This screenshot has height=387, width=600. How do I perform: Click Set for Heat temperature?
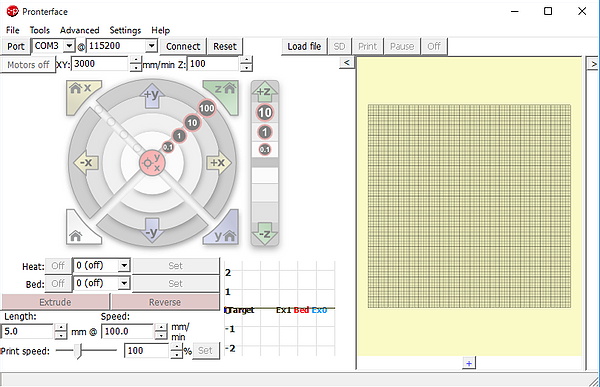176,266
